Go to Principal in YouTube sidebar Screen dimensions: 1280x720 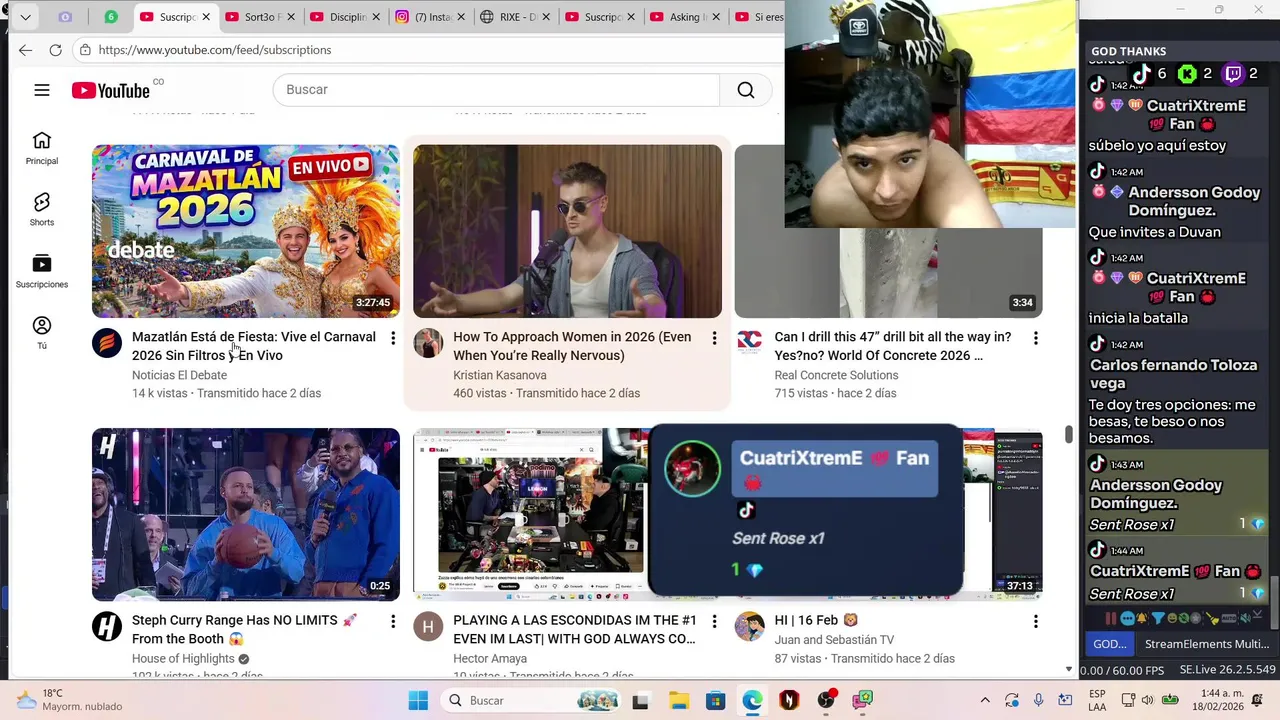pyautogui.click(x=42, y=148)
